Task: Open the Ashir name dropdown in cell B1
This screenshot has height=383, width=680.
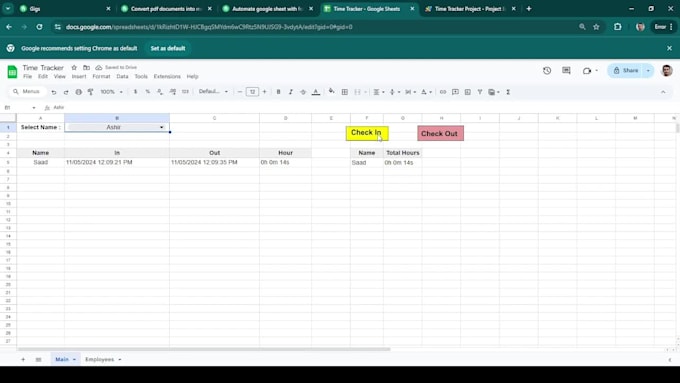Action: click(161, 128)
